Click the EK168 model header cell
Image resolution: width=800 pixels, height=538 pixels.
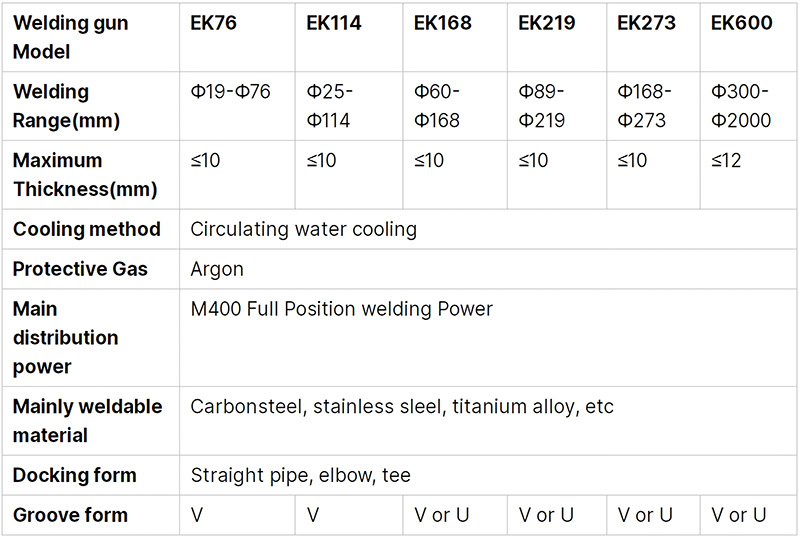(x=442, y=22)
